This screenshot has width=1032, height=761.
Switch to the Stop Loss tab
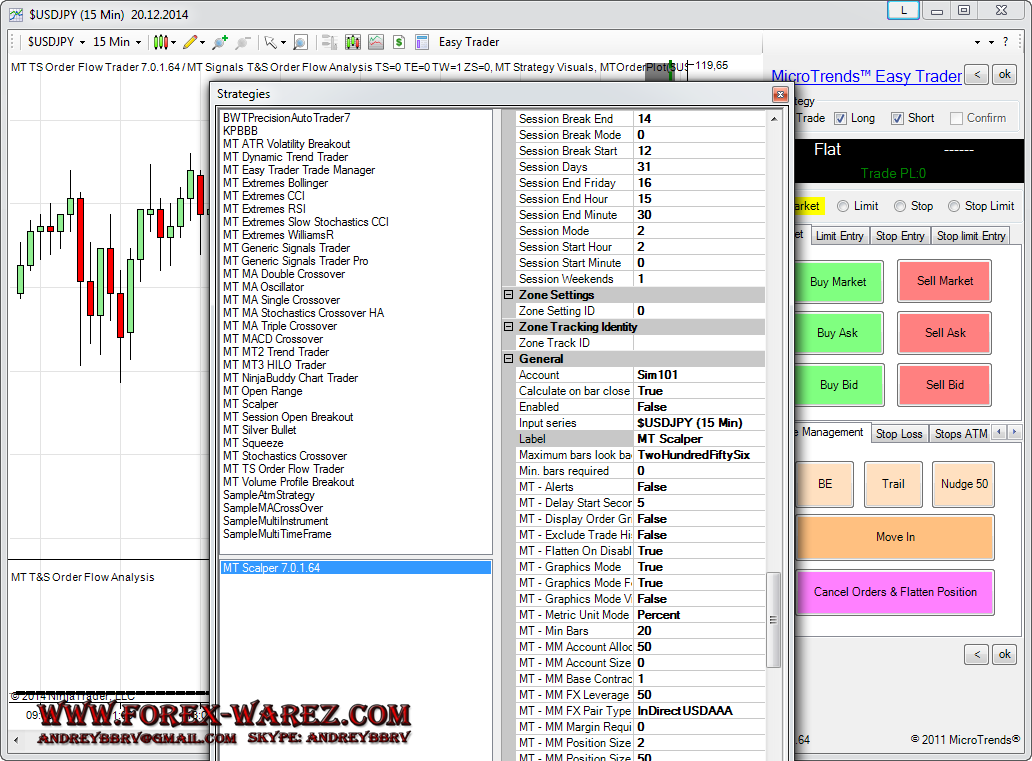(x=898, y=434)
